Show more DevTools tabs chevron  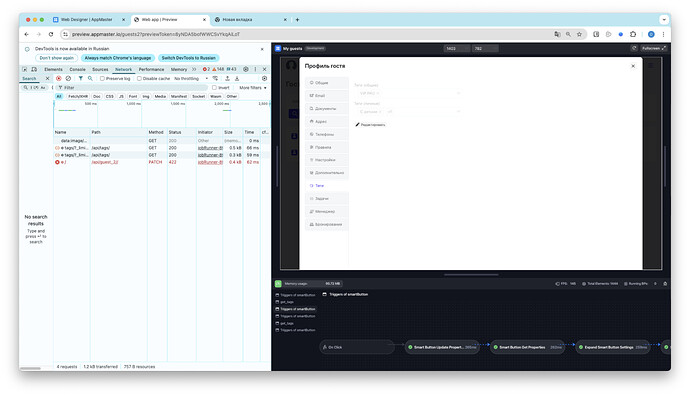coord(194,69)
